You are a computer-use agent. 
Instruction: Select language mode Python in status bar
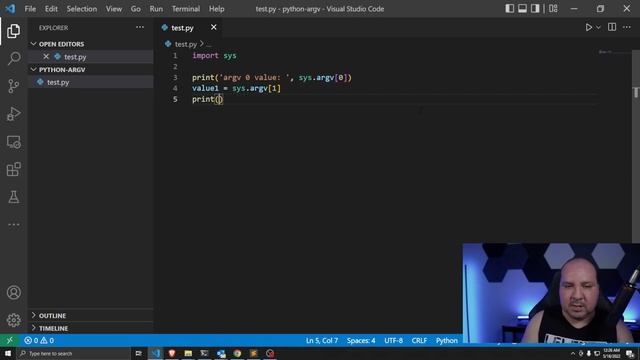pos(447,340)
